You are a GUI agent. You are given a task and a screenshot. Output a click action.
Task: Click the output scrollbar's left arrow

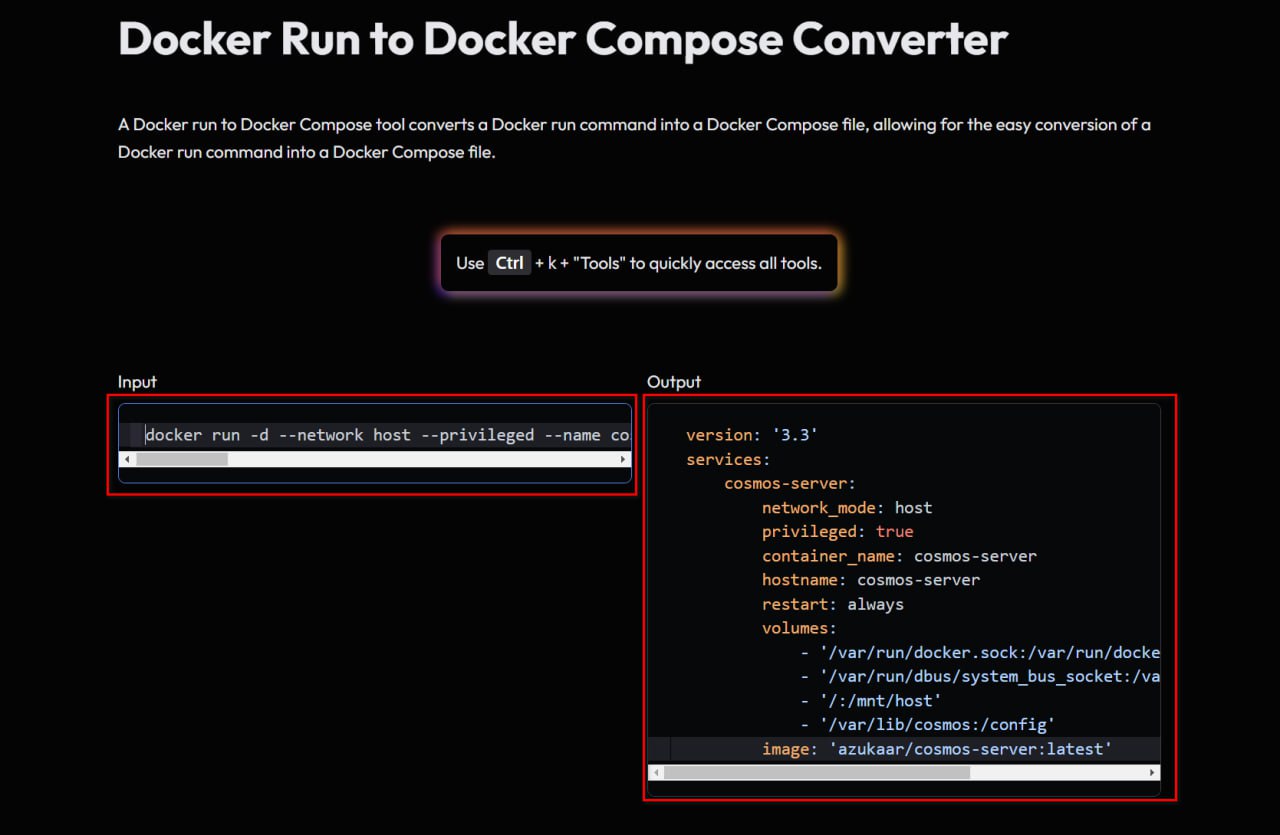click(655, 773)
